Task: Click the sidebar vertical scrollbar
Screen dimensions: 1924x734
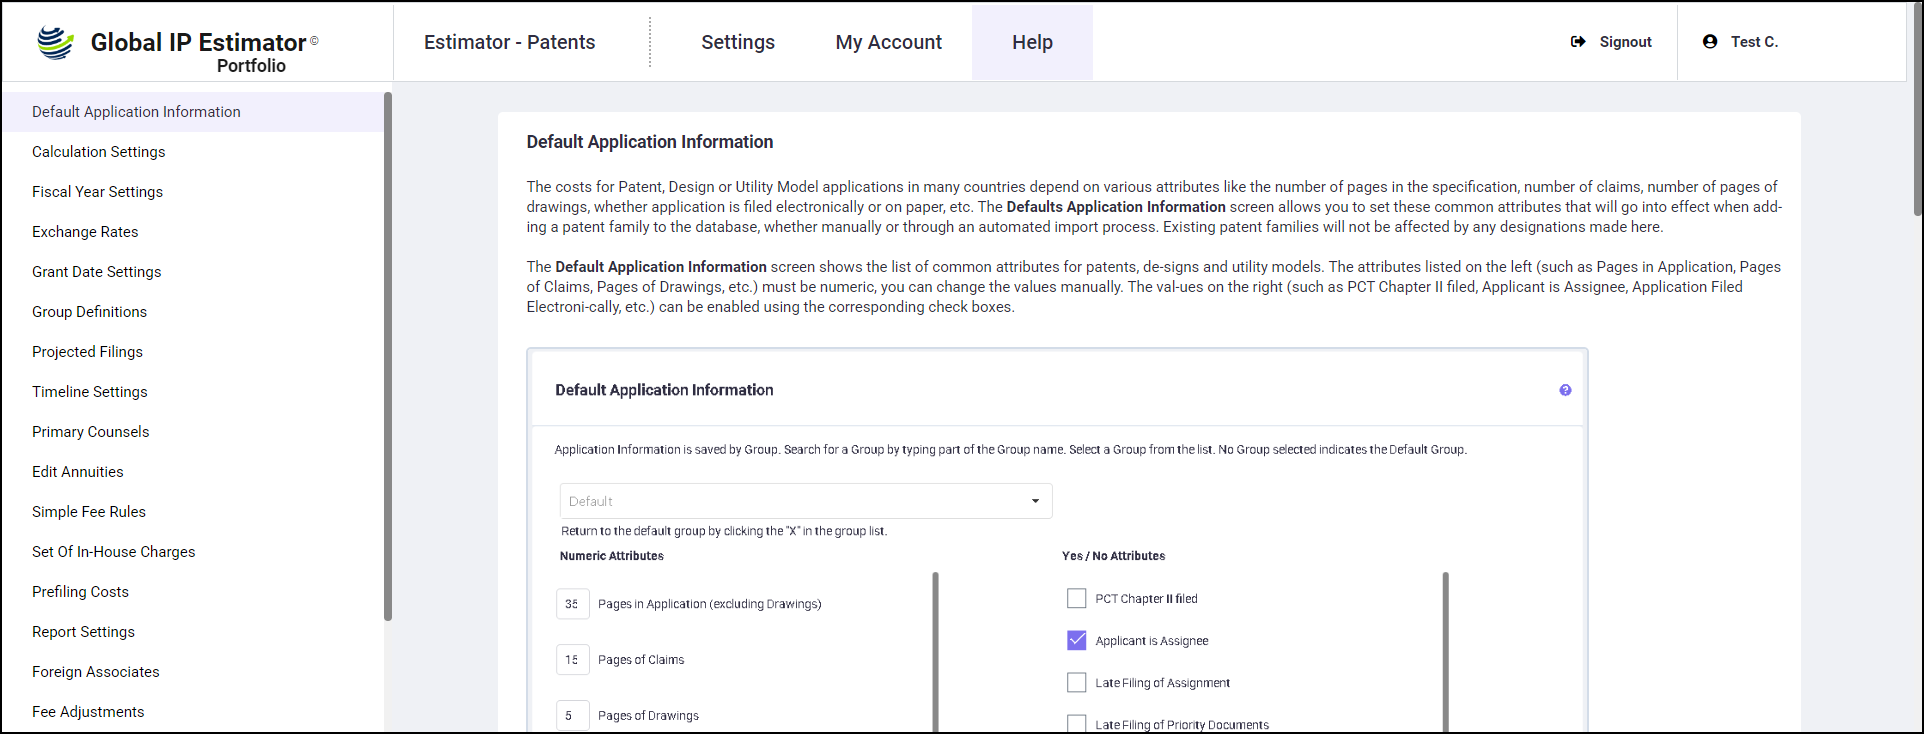Action: tap(388, 355)
